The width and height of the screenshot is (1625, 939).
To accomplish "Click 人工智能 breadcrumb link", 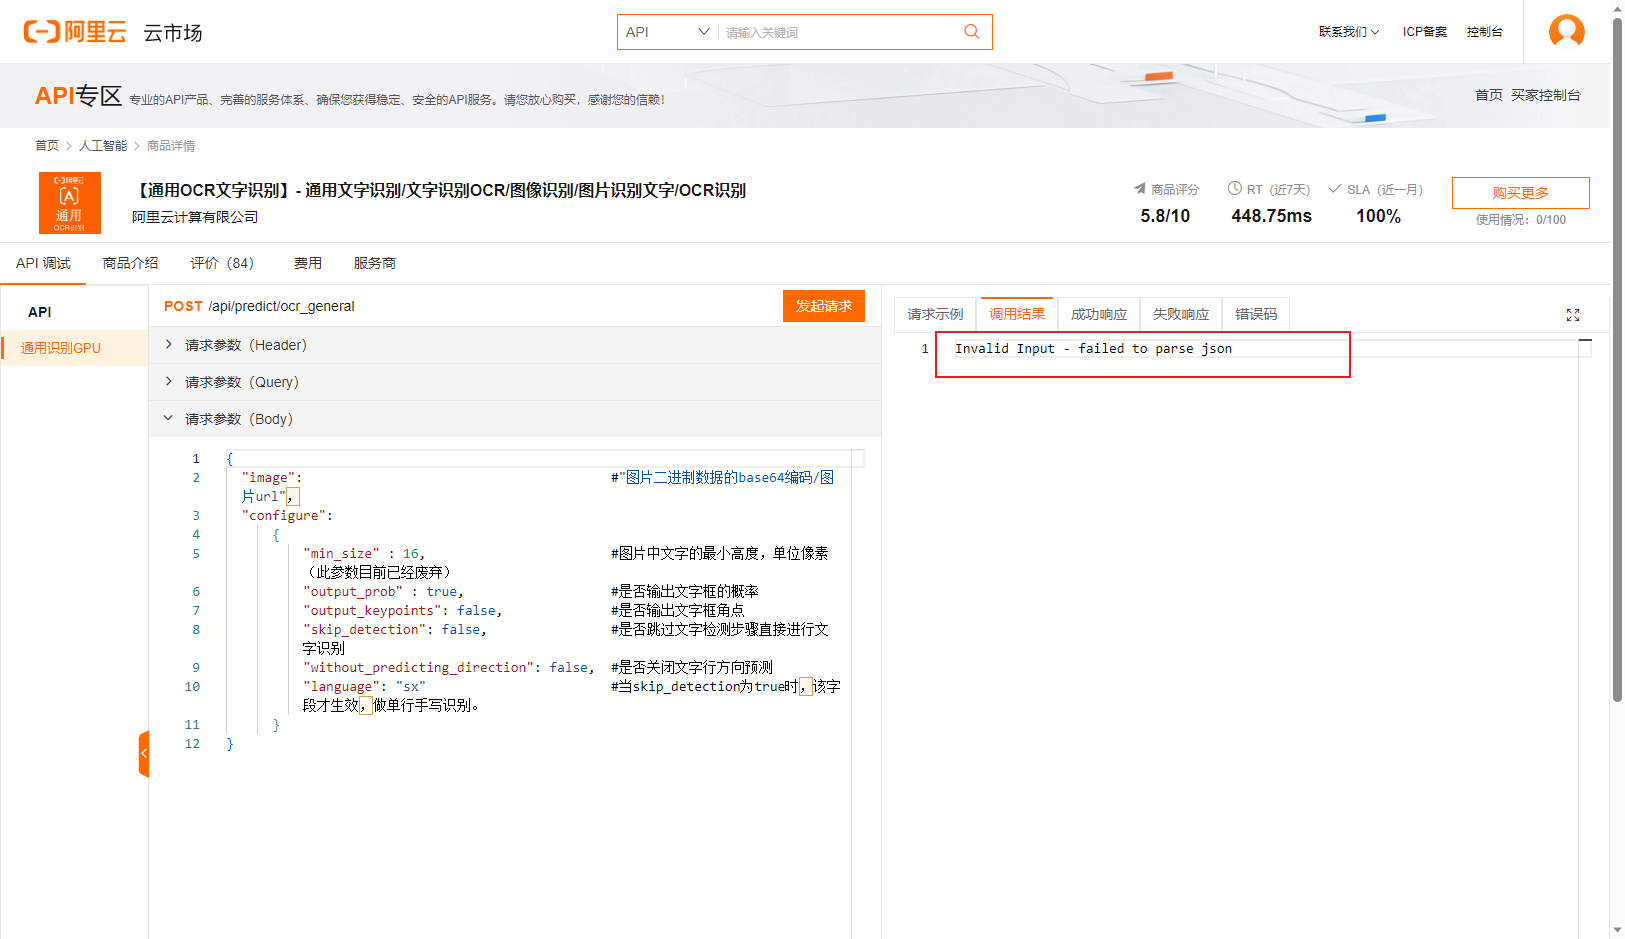I will pos(103,146).
